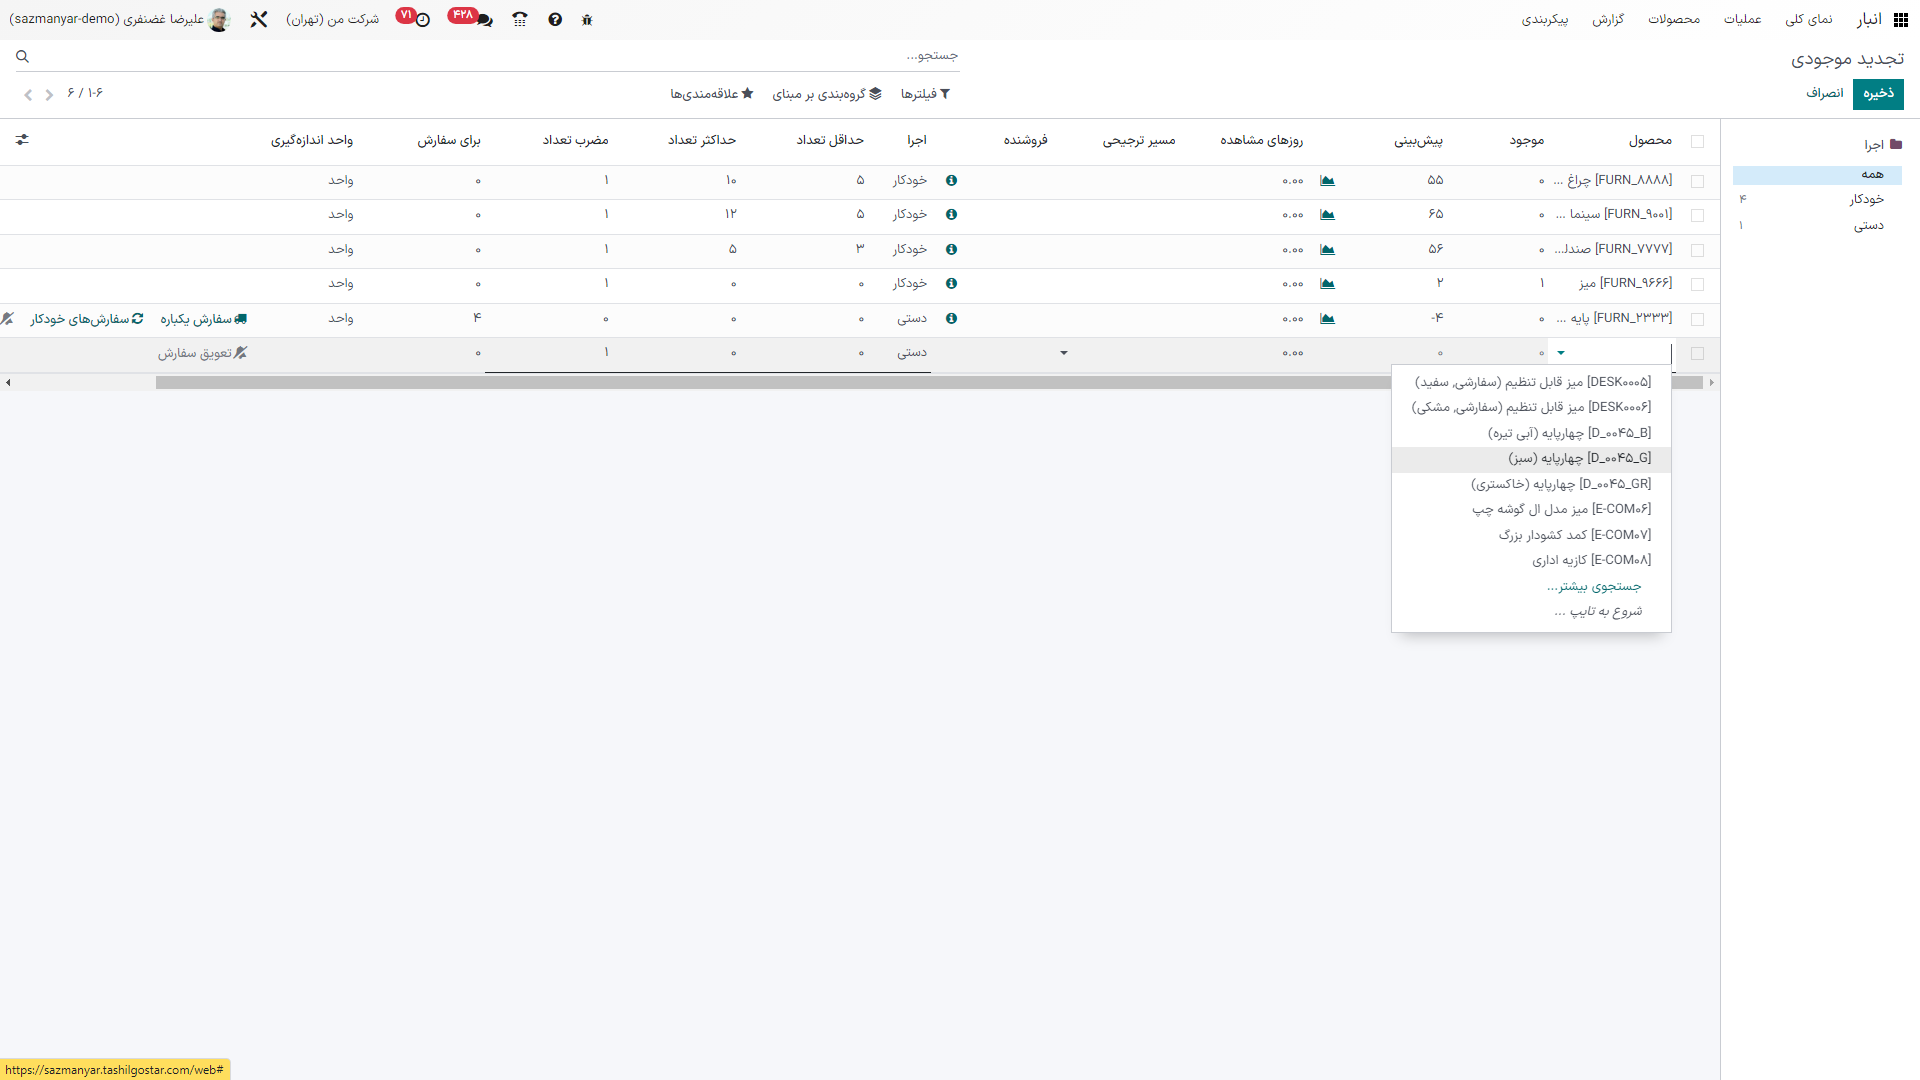The width and height of the screenshot is (1920, 1080).
Task: Click the search magnifier icon
Action: (22, 57)
